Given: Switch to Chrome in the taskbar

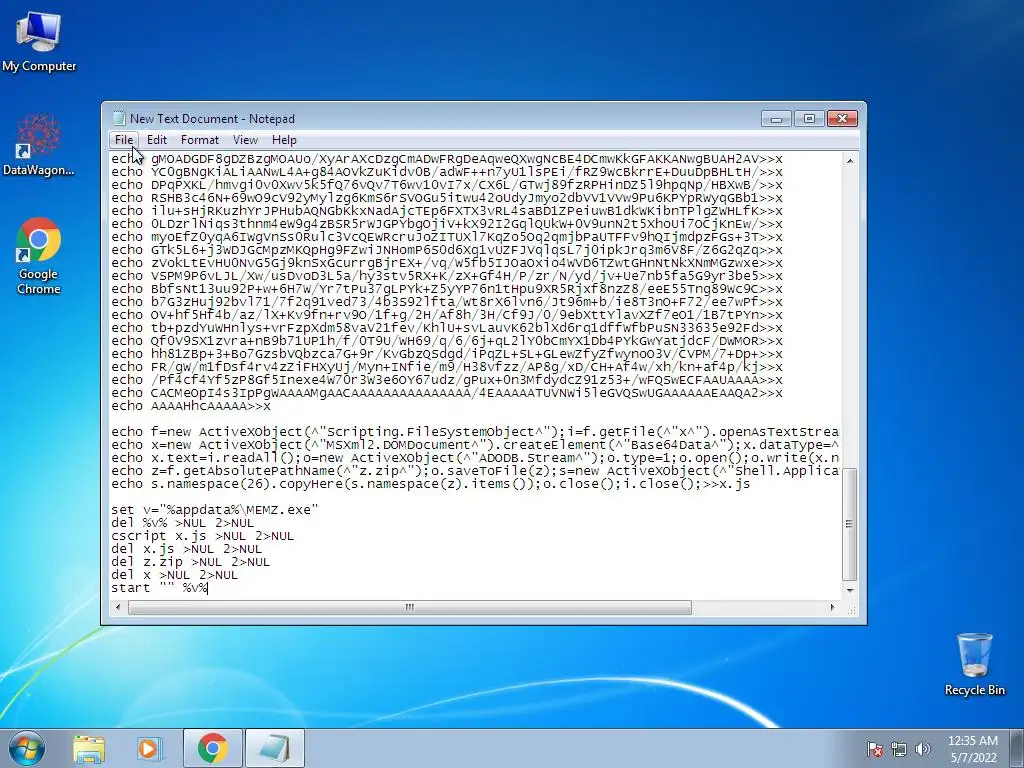Looking at the screenshot, I should point(213,748).
